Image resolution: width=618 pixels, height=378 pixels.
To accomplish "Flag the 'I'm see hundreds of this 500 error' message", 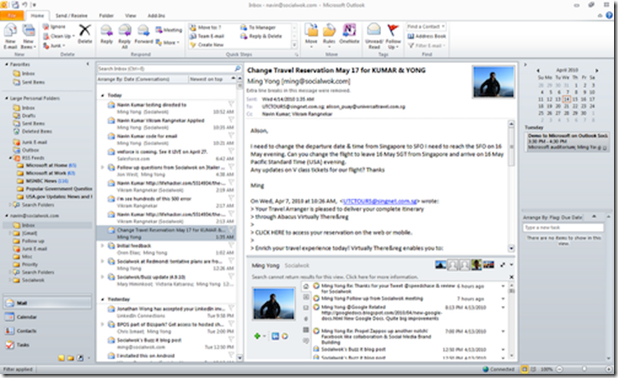I will 231,198.
